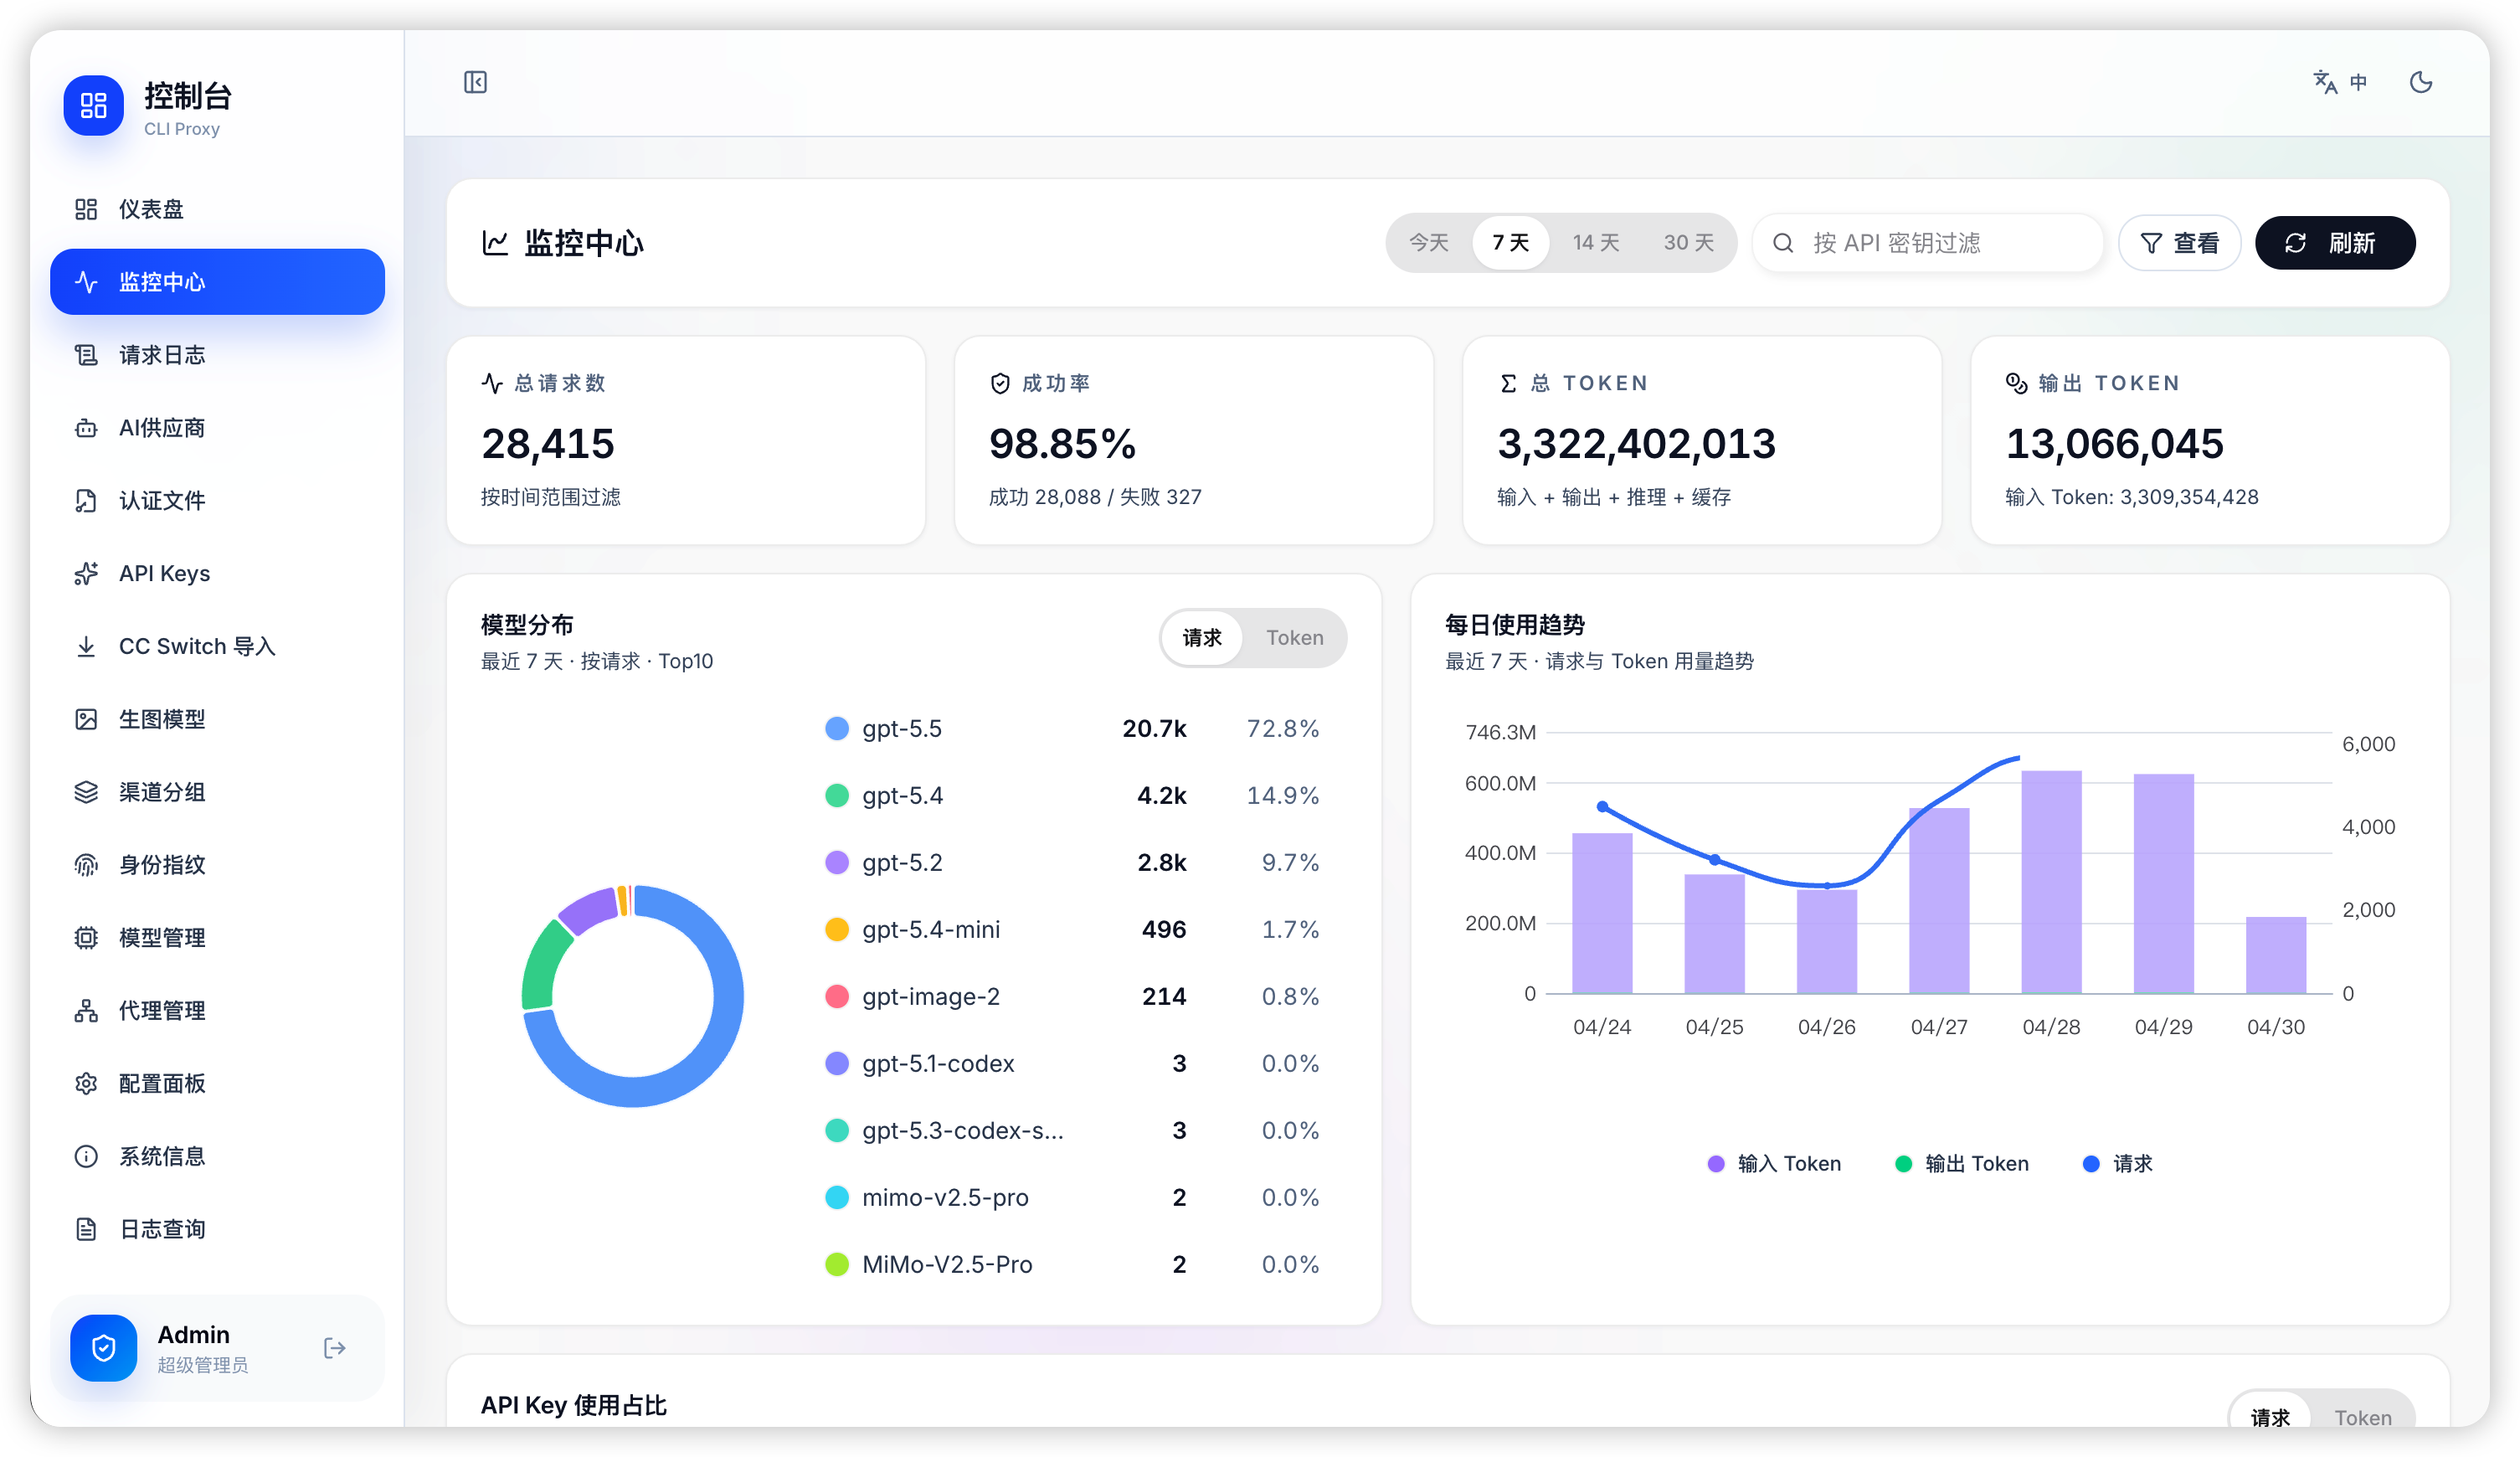Click 模型管理 chip icon
The width and height of the screenshot is (2520, 1457).
point(86,937)
